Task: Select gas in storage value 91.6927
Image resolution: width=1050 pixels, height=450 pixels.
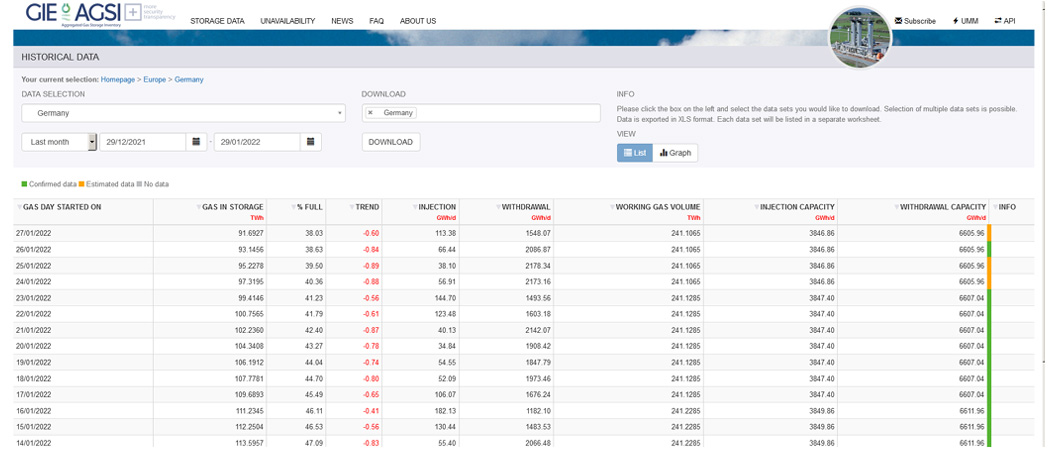Action: 249,233
